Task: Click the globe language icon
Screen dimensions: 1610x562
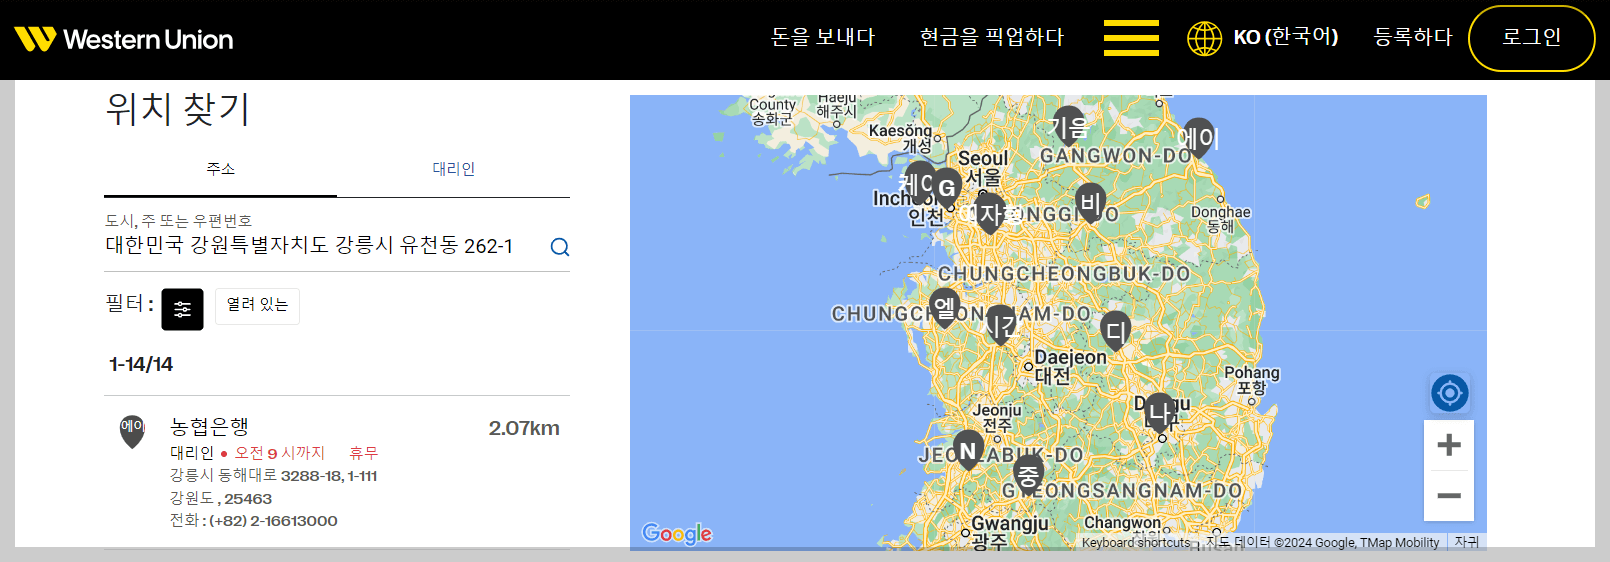Action: coord(1204,38)
